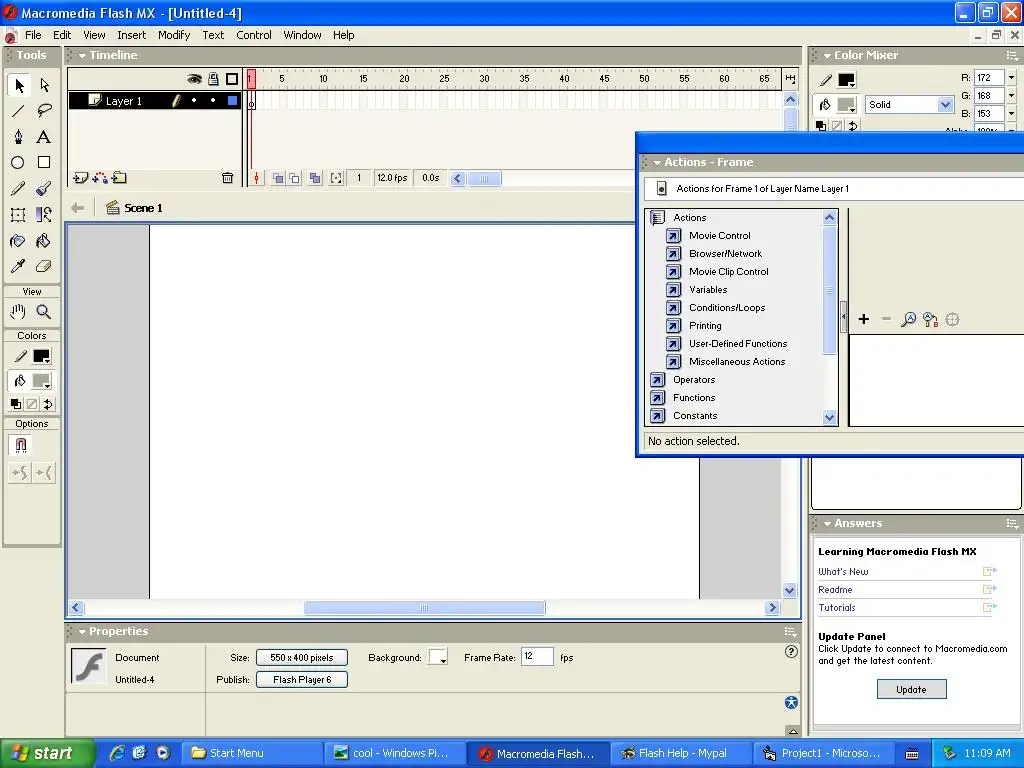
Task: Click the Add Motion Guide icon
Action: pyautogui.click(x=100, y=178)
